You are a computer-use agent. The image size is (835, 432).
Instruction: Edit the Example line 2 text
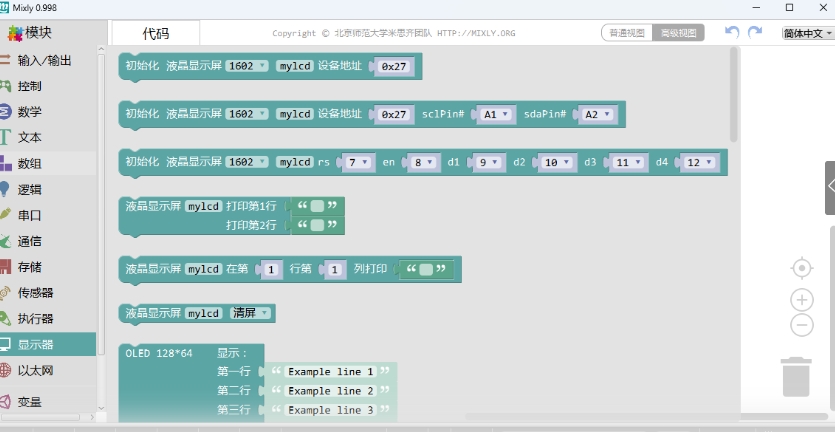[x=330, y=390]
